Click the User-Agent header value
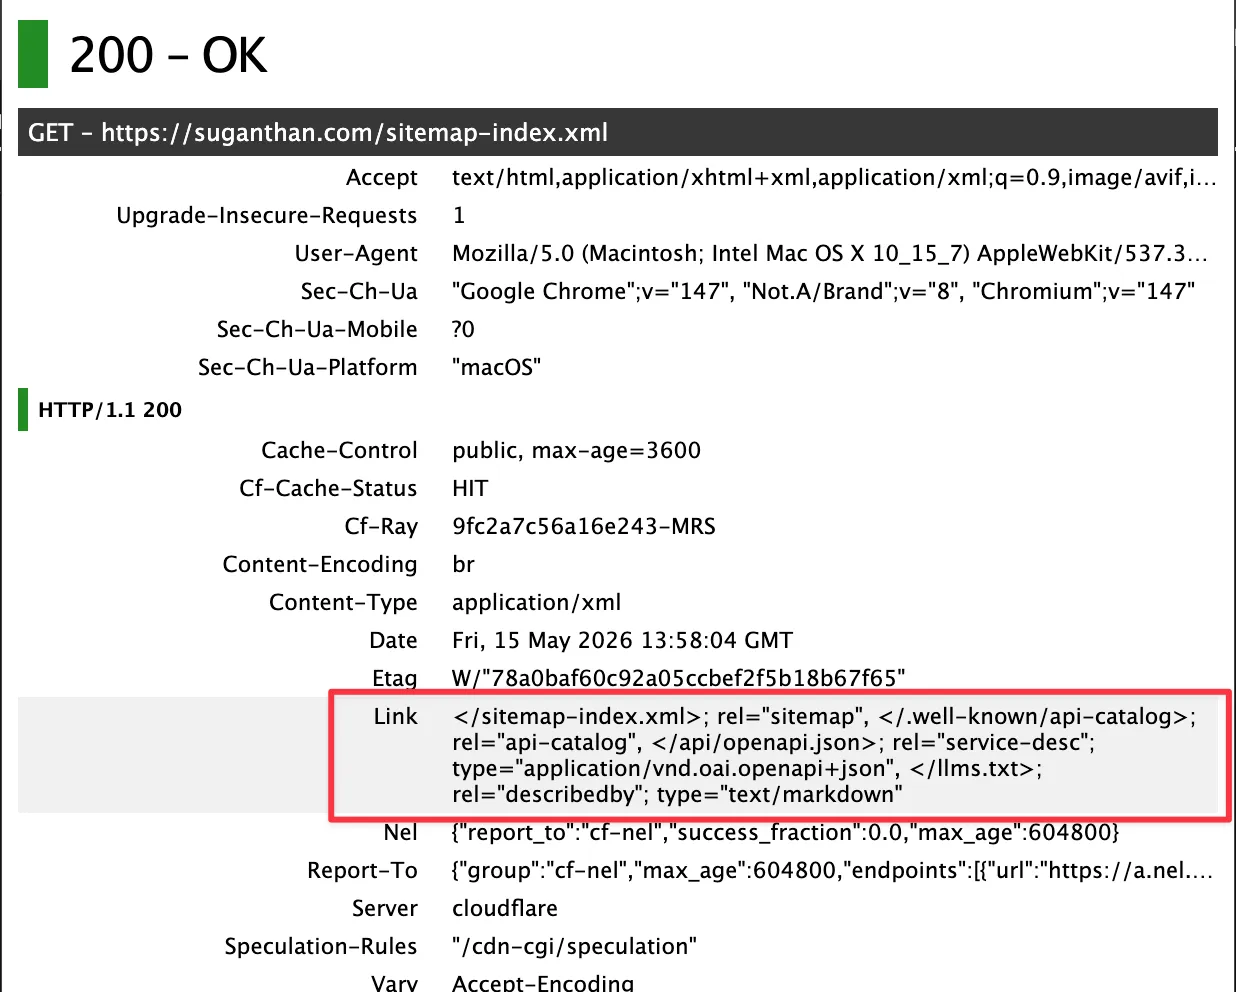 pos(830,254)
